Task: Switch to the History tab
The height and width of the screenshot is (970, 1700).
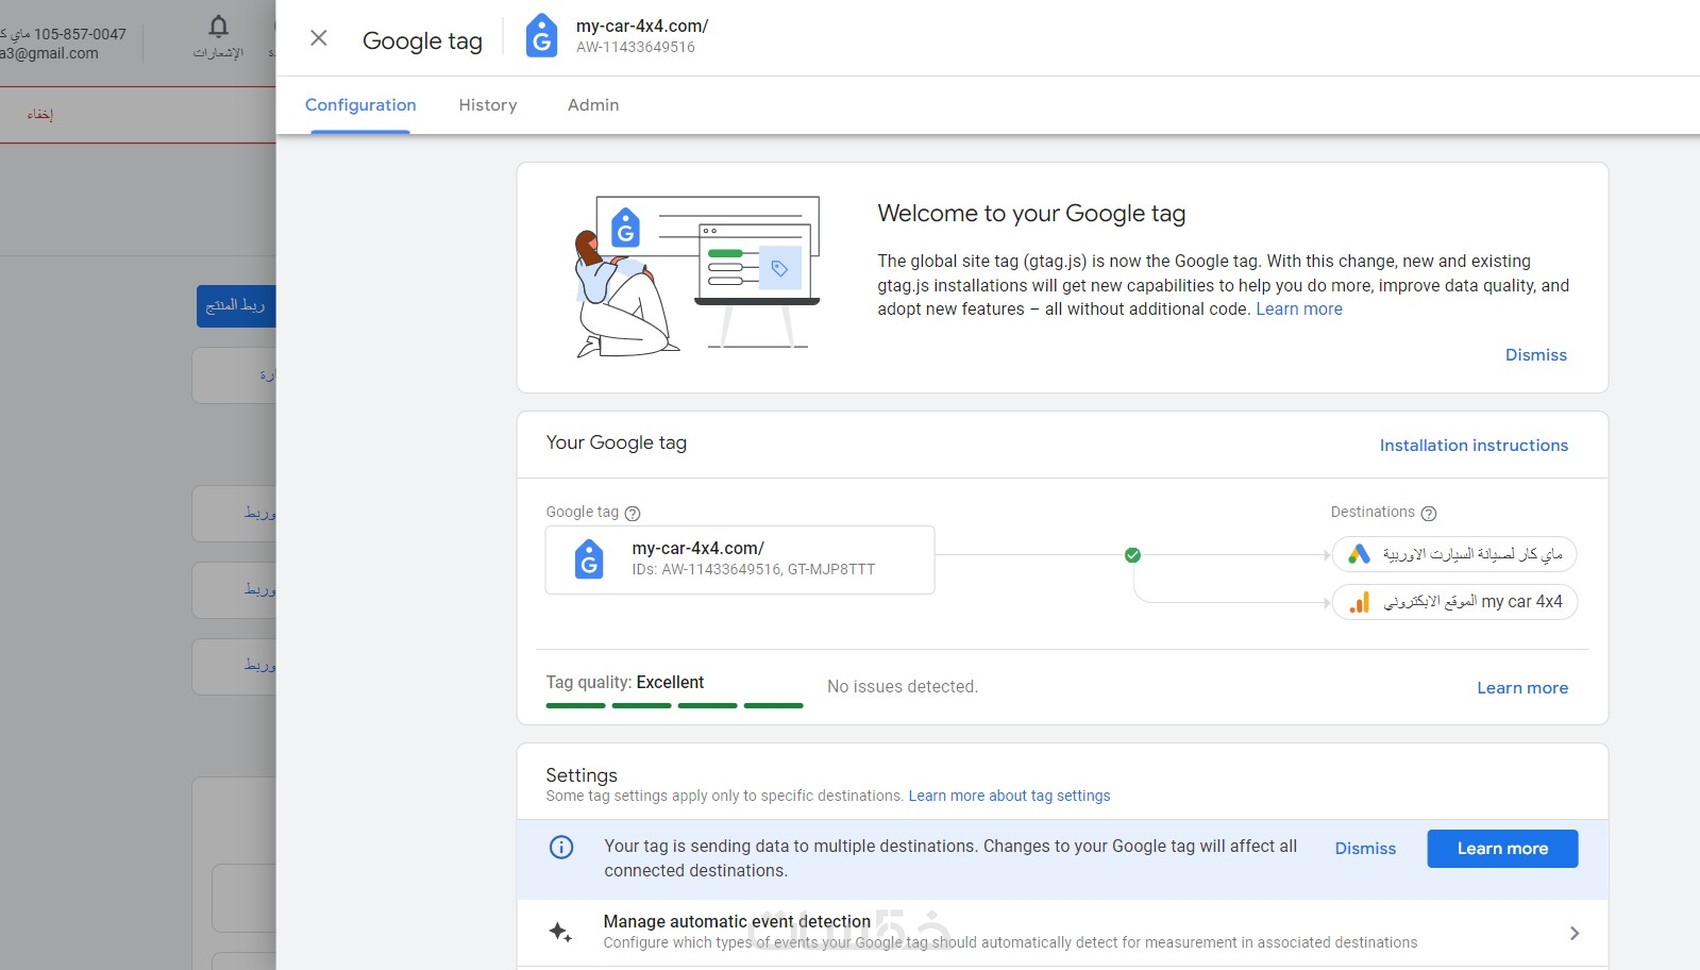Action: coord(487,105)
